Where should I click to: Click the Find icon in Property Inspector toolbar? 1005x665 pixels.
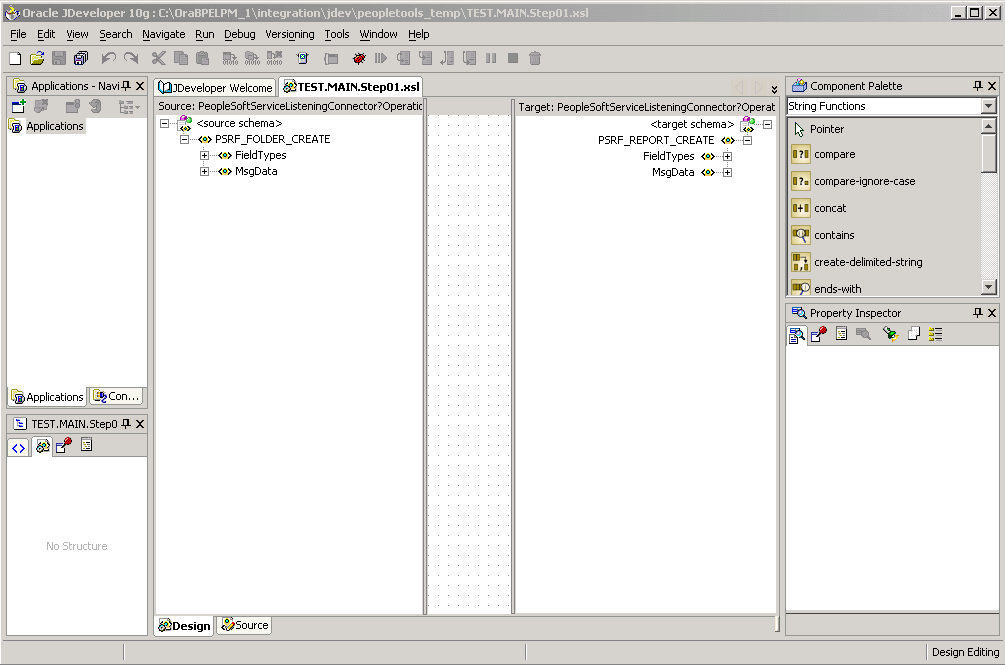[x=861, y=334]
